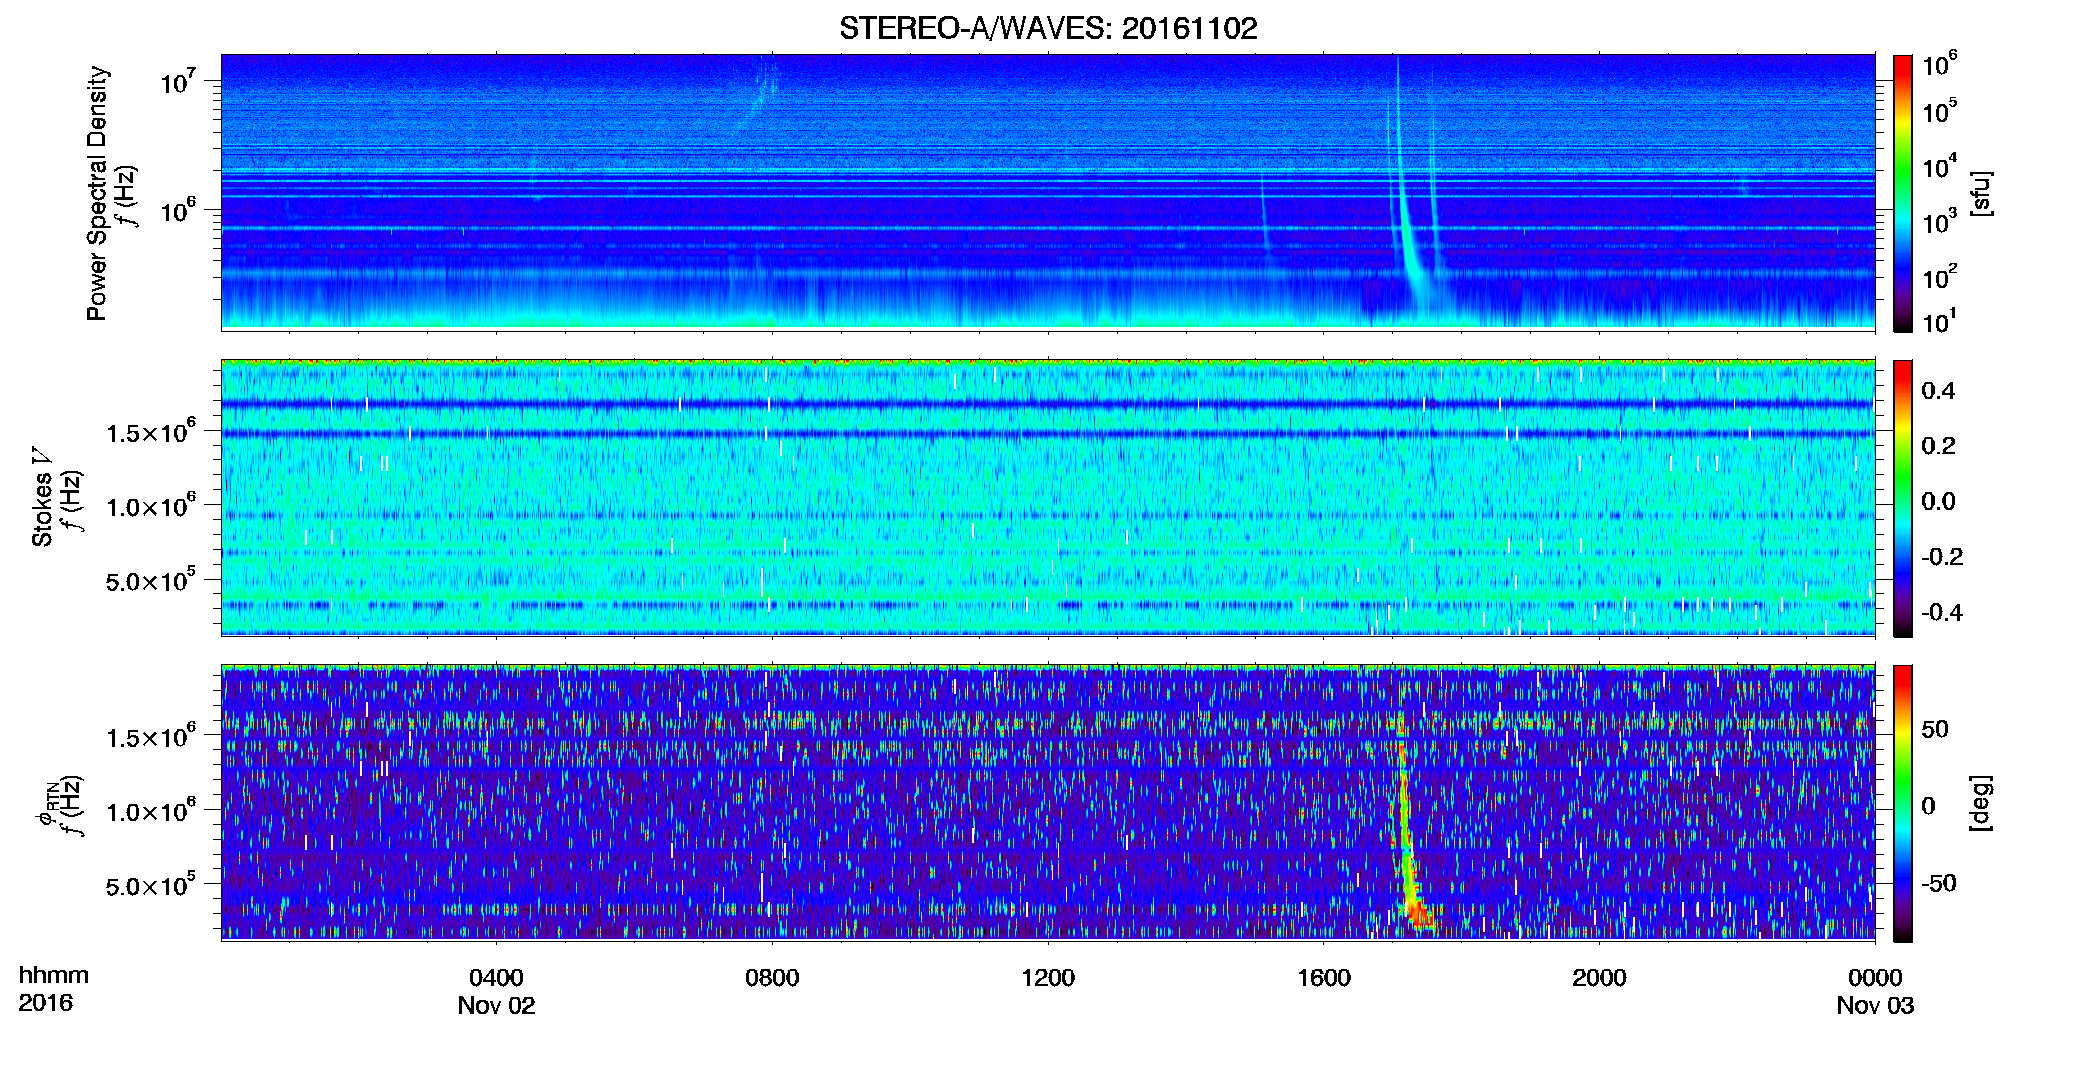
Task: Select the 0000 time tick label
Action: click(x=1875, y=978)
